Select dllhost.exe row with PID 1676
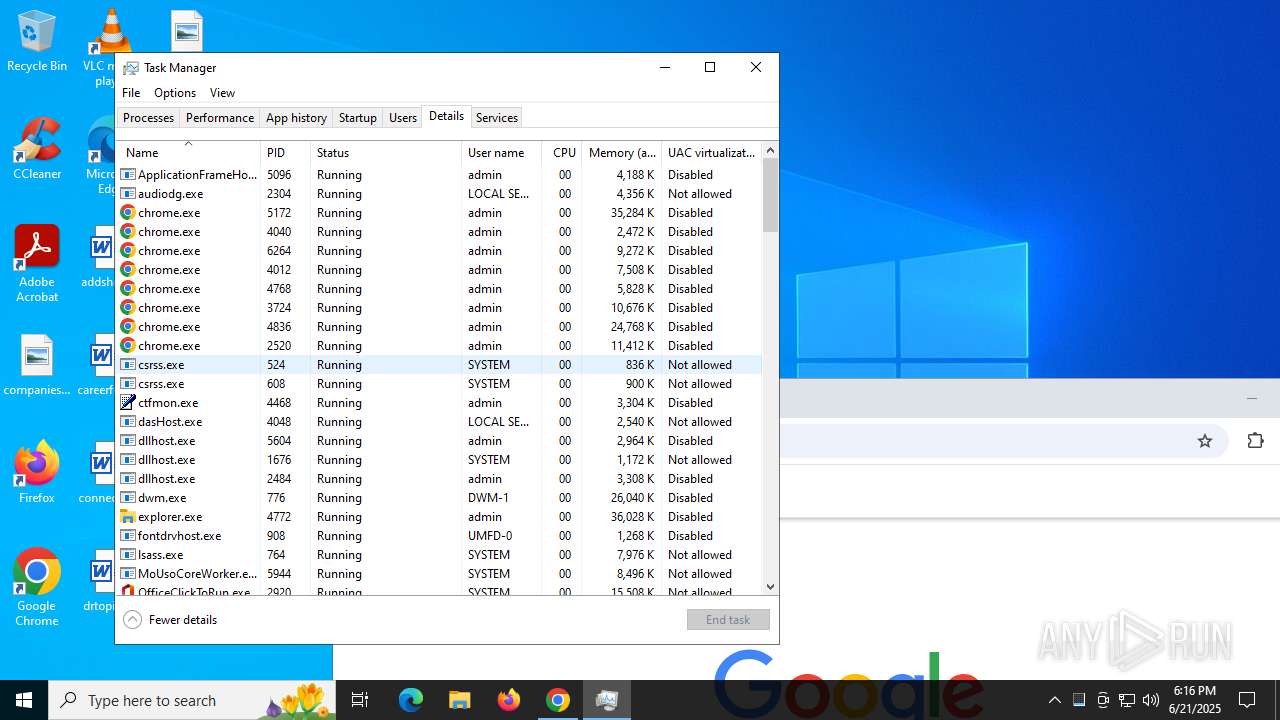Screen dimensions: 1280x720 (x=439, y=460)
